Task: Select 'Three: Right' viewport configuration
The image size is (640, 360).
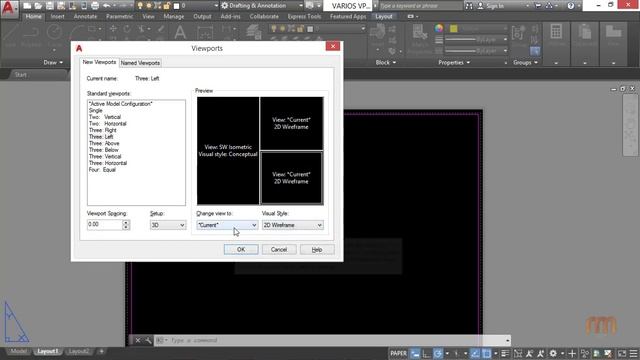Action: [x=103, y=130]
